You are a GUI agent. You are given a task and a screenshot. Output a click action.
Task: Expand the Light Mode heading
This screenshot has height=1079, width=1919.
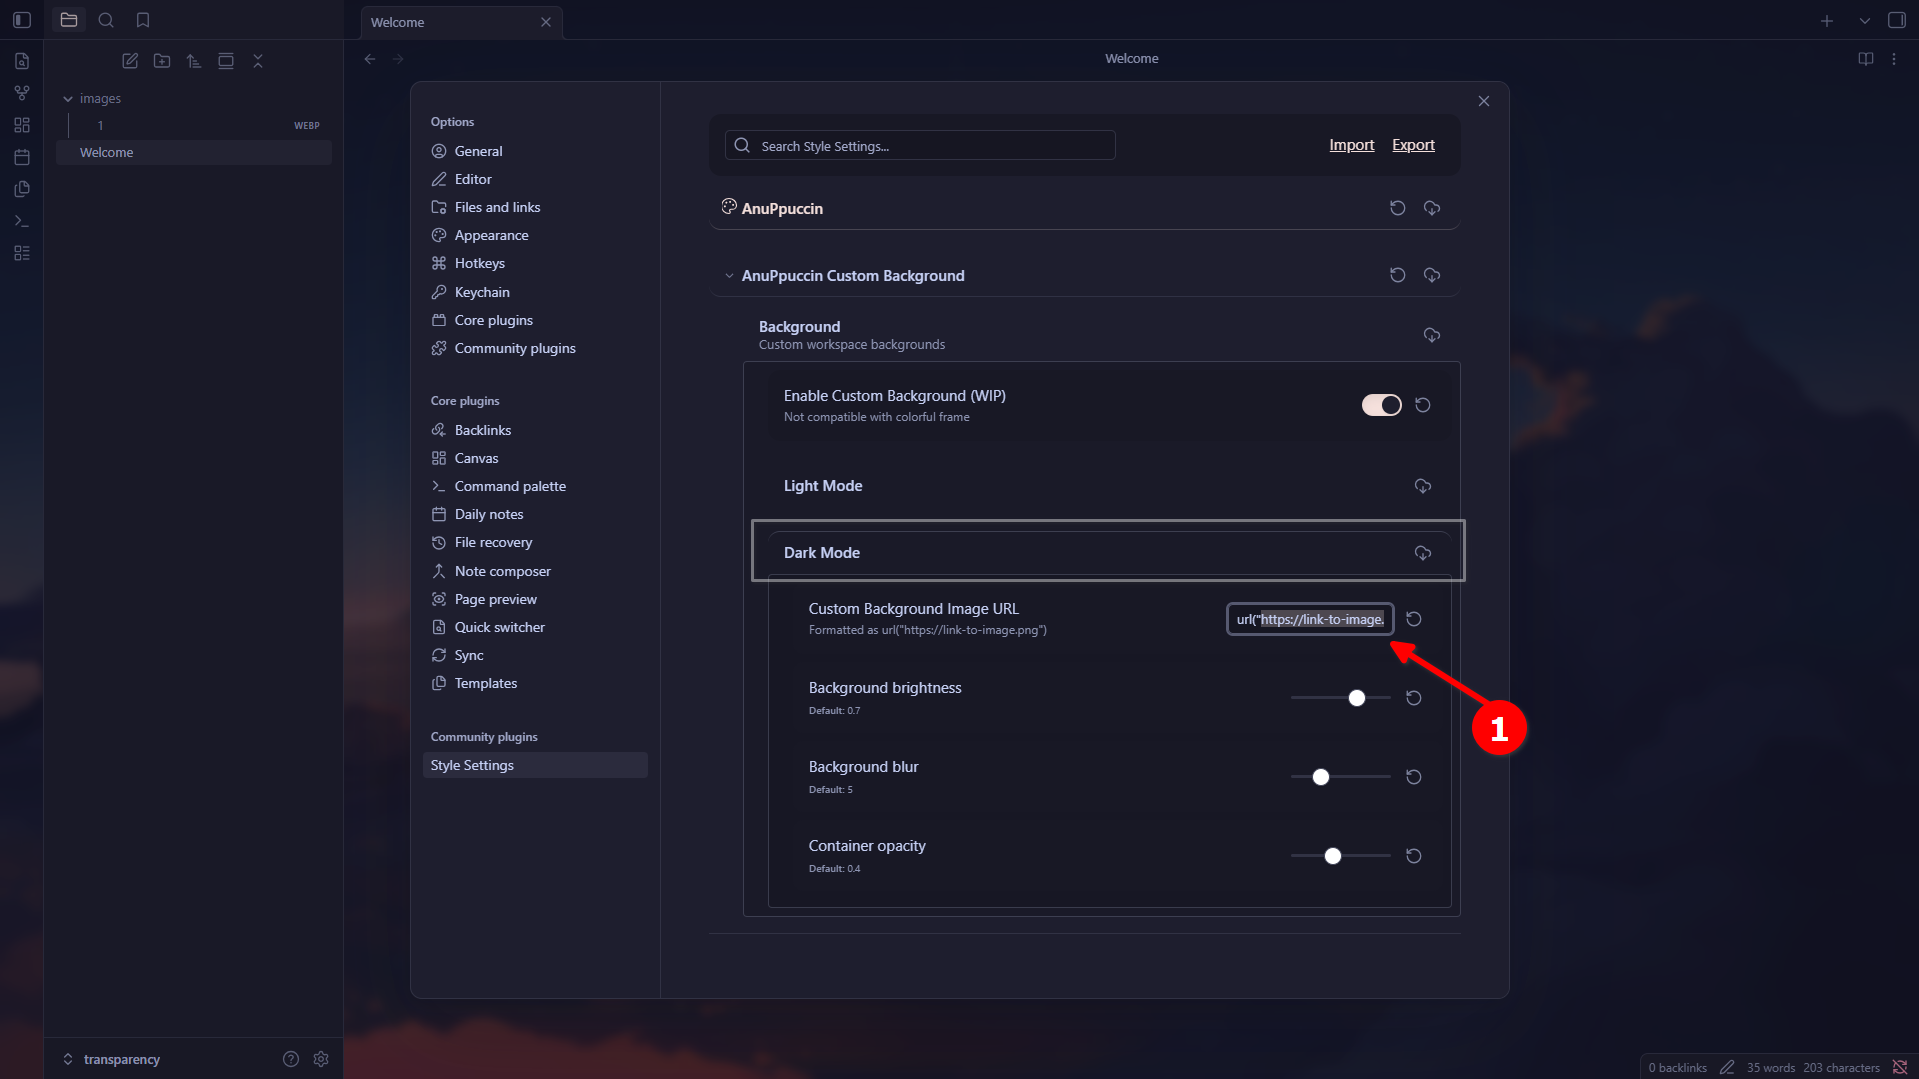[x=823, y=486]
